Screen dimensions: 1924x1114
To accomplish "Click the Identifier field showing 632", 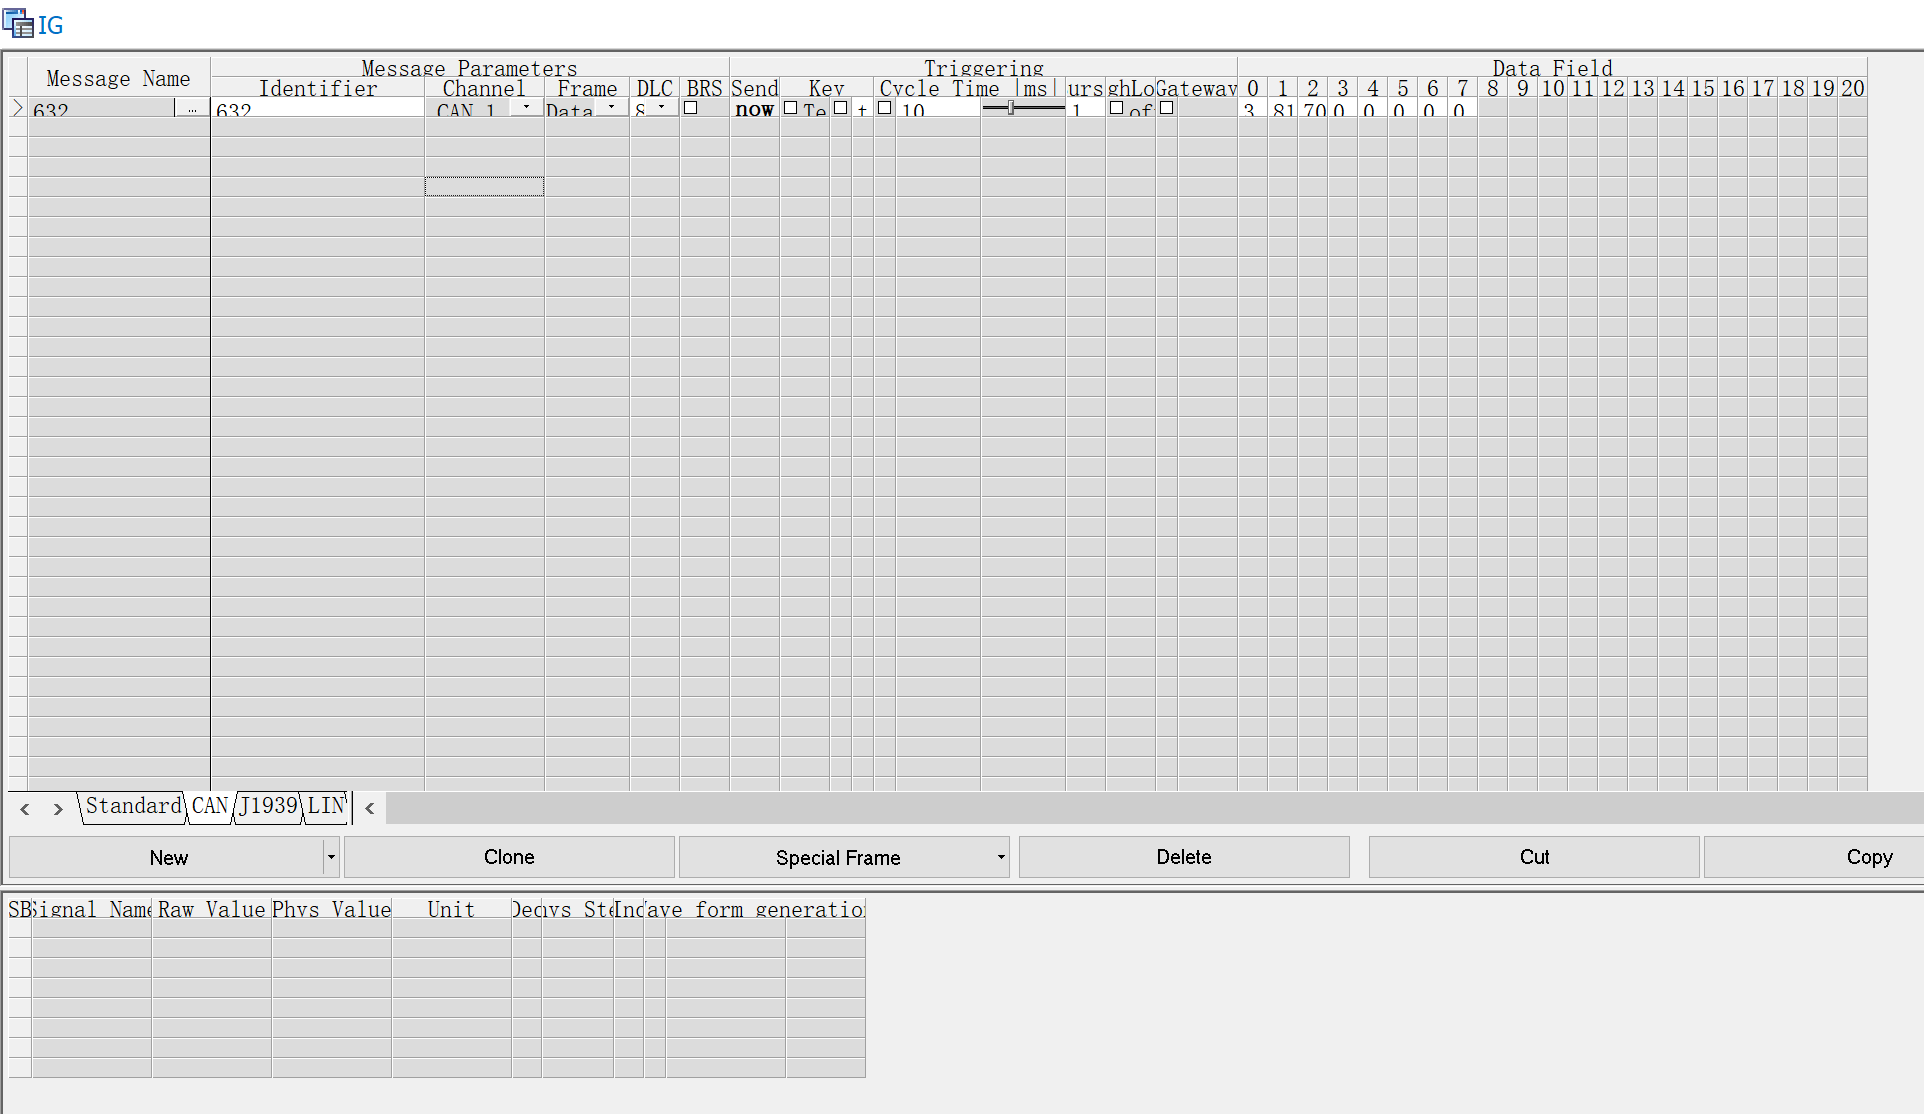I will tap(317, 108).
